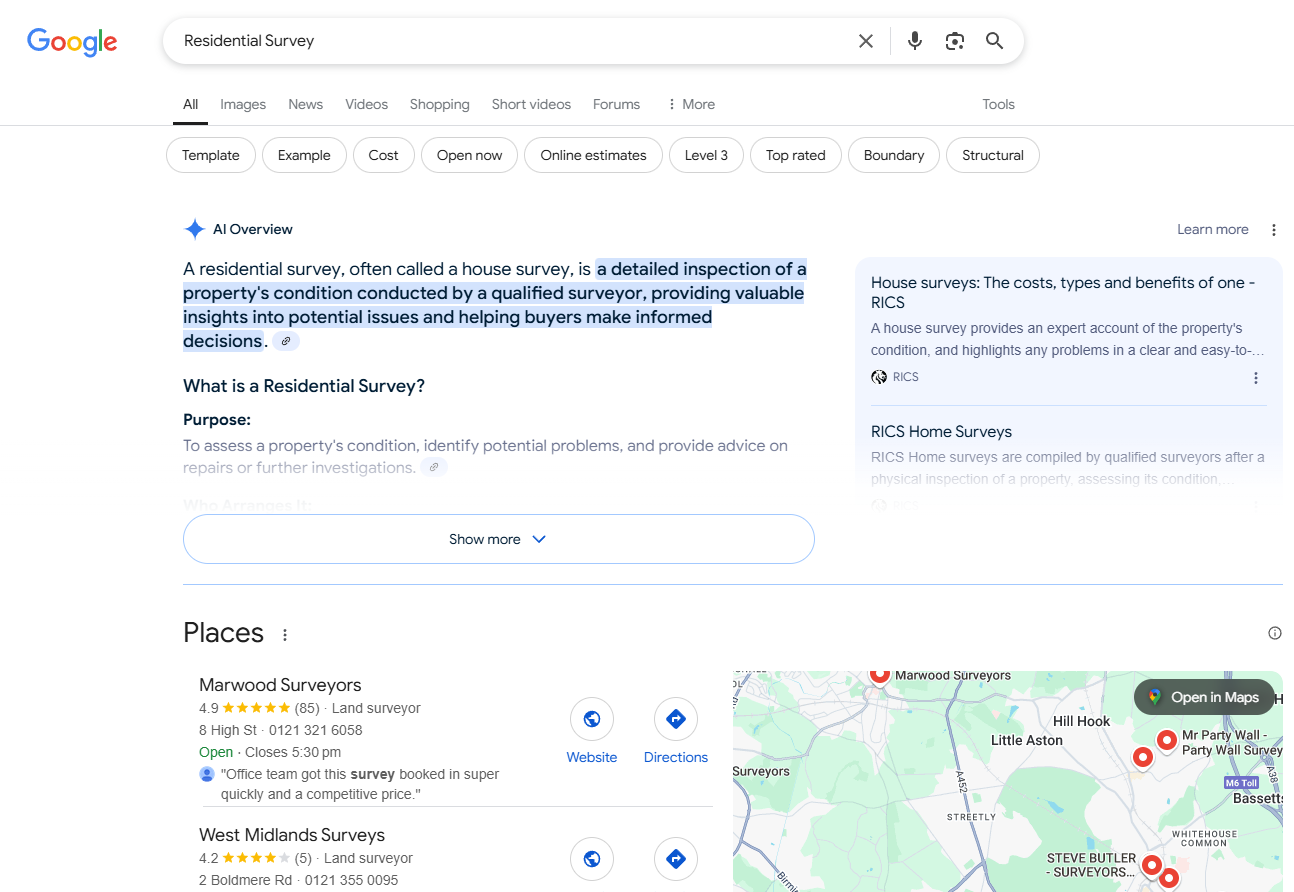This screenshot has width=1294, height=892.
Task: Open AI Overview three-dot options menu
Action: [1274, 230]
